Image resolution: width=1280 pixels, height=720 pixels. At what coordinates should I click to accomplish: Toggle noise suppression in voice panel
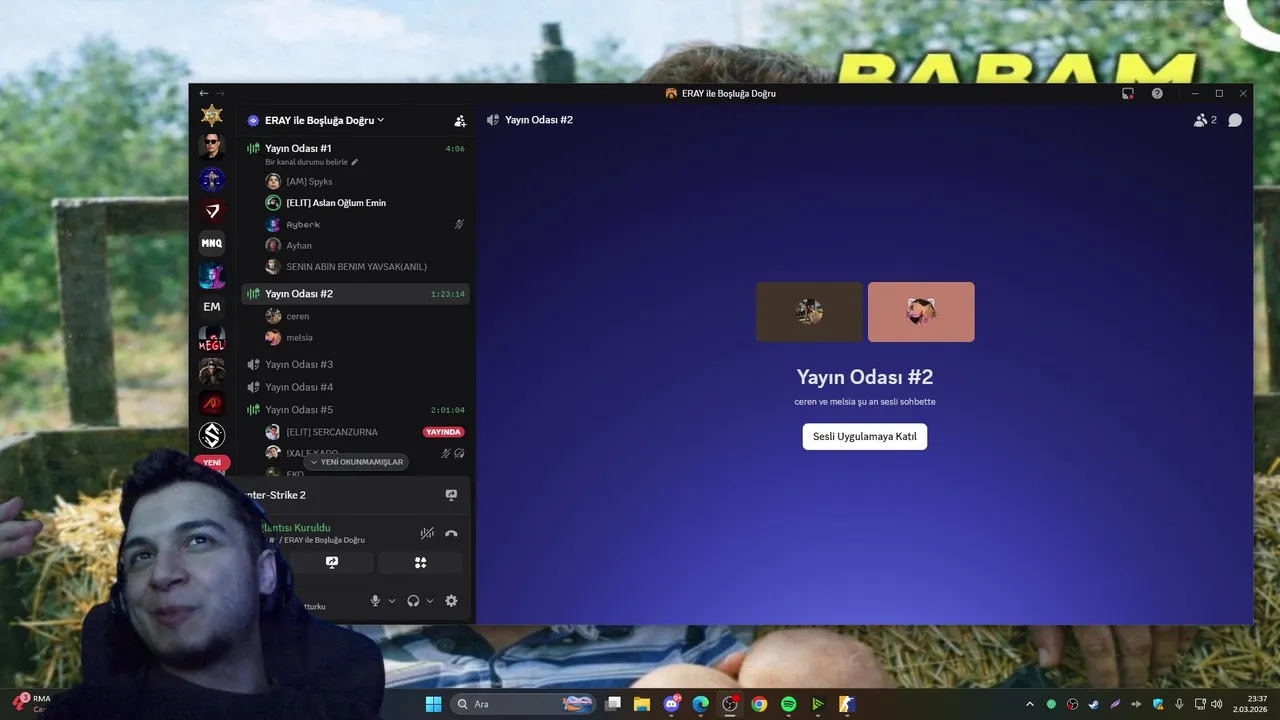[x=427, y=533]
